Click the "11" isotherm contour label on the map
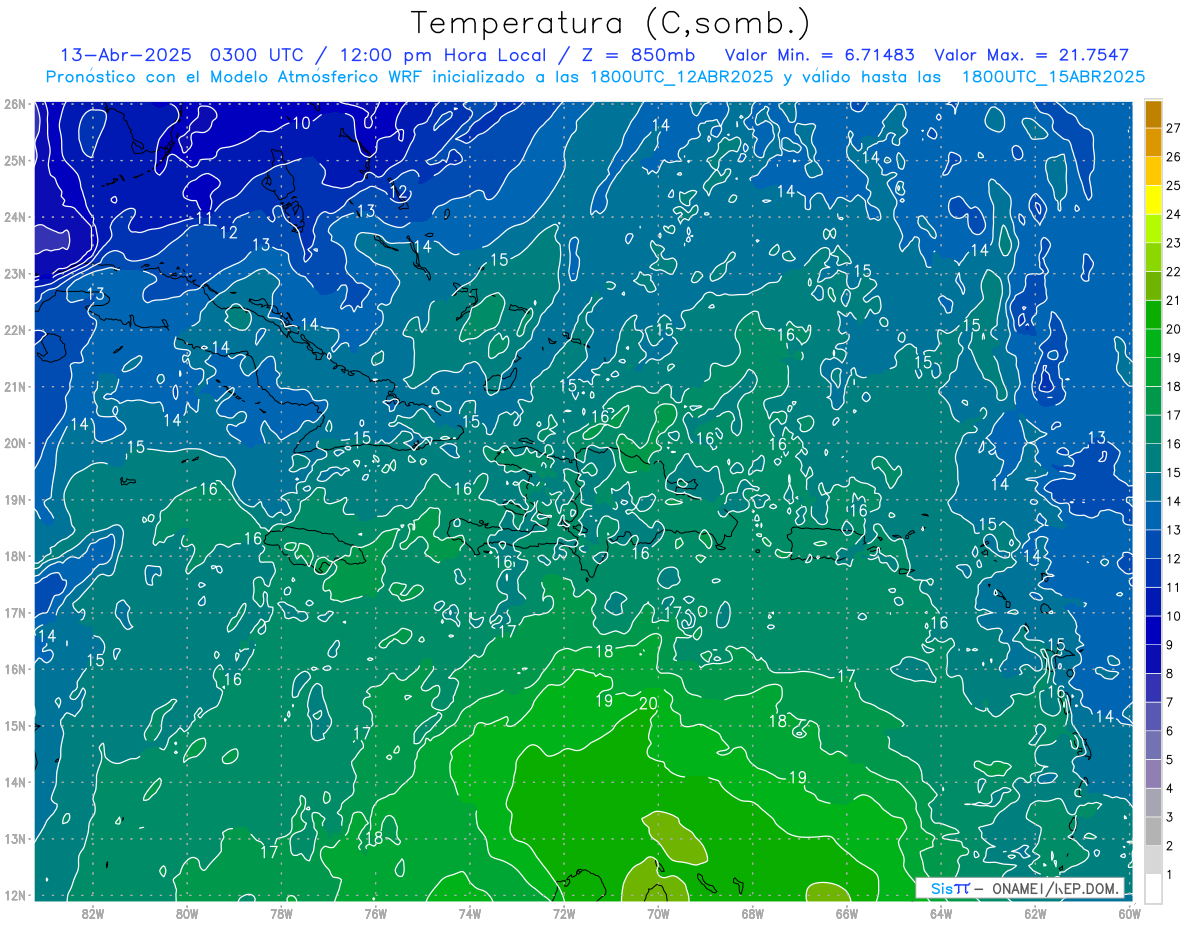 (x=204, y=218)
